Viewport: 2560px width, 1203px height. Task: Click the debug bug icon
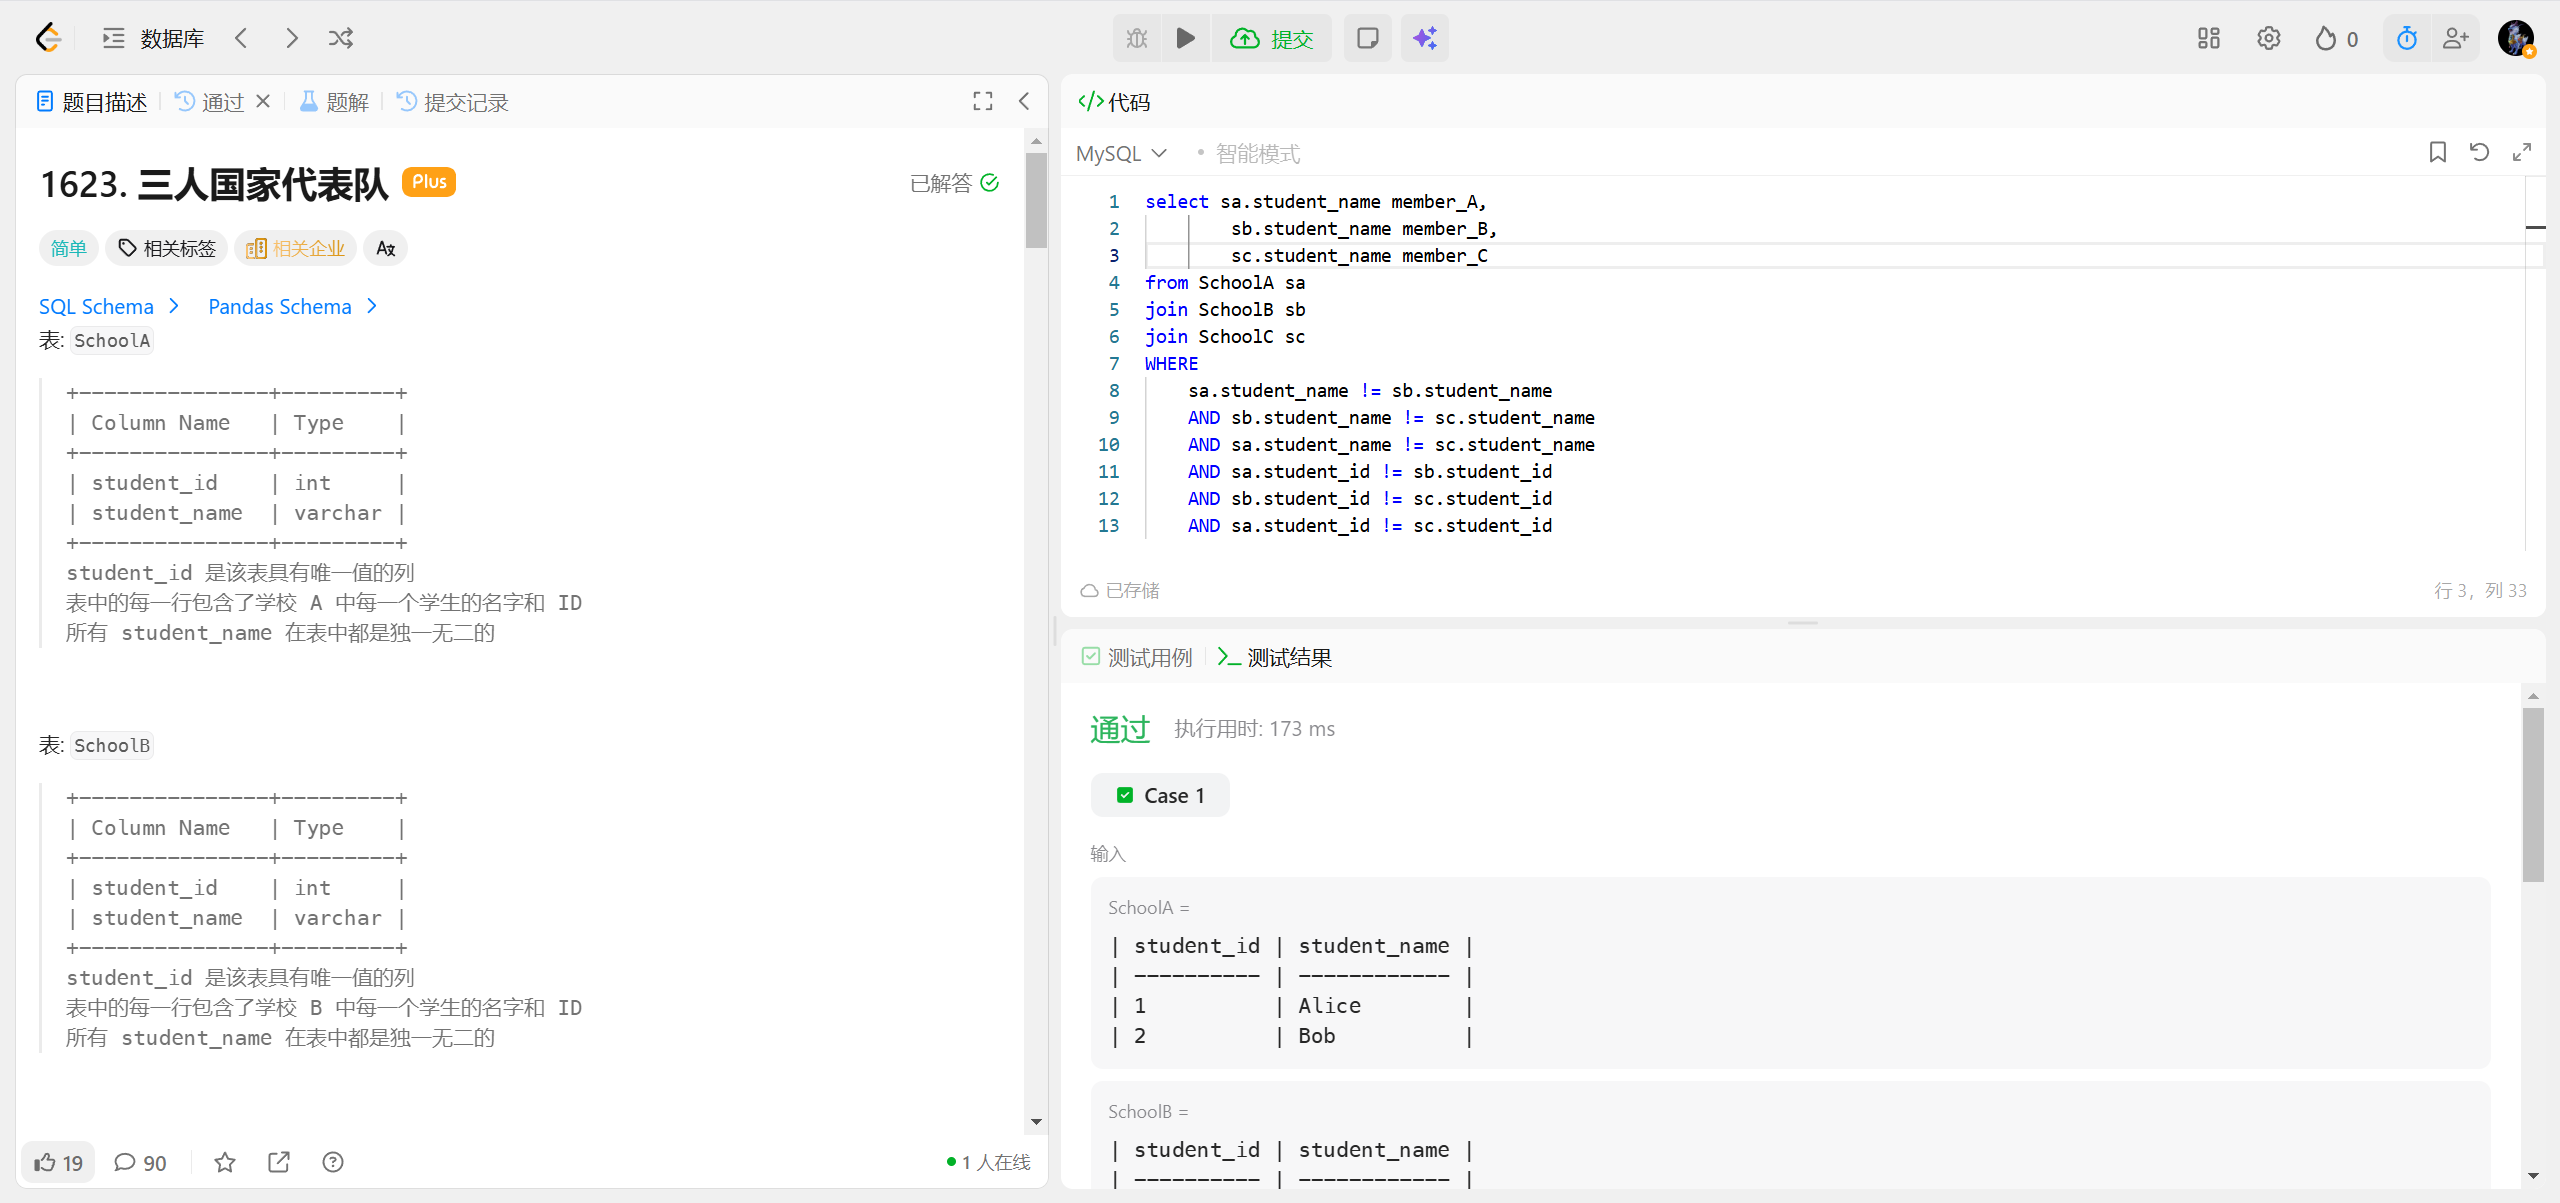[1137, 39]
